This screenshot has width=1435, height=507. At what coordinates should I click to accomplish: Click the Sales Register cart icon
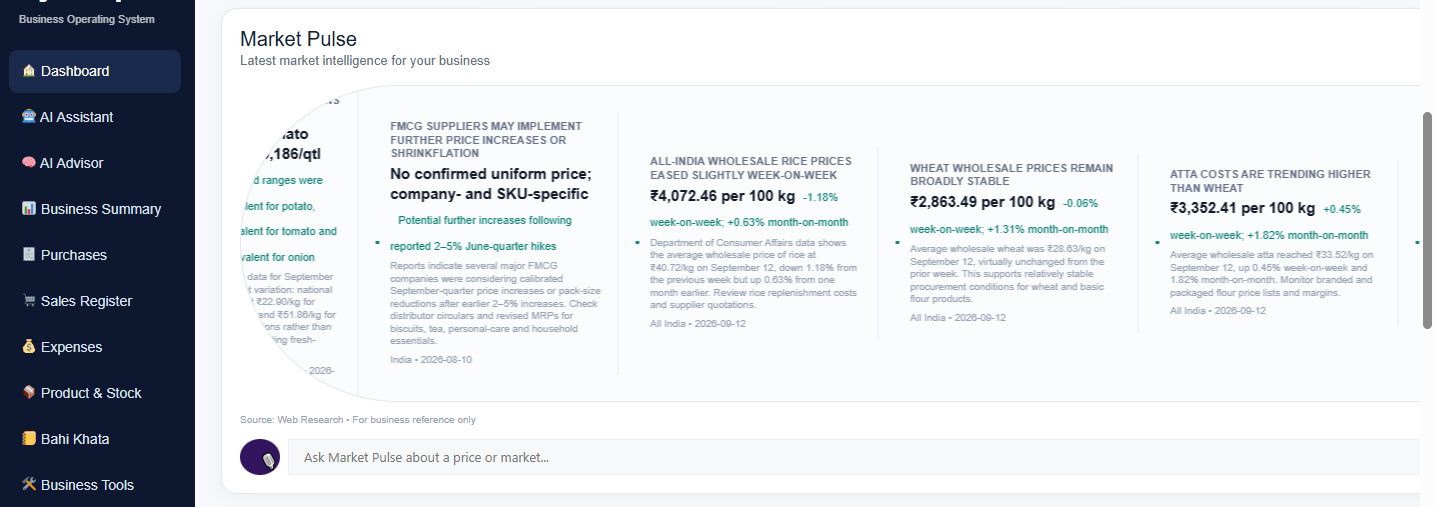[29, 301]
